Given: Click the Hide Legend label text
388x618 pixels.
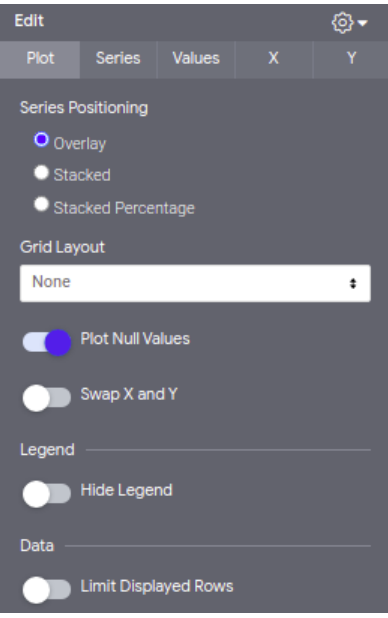Looking at the screenshot, I should (126, 490).
